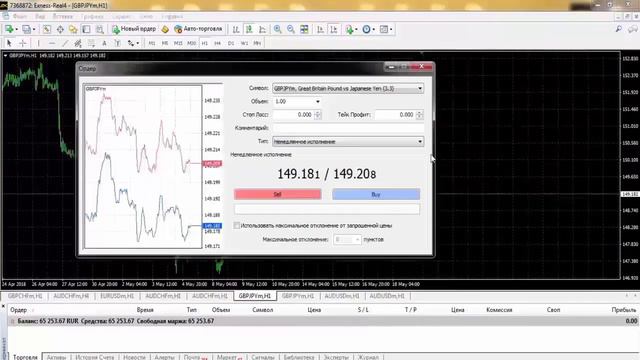640x360 pixels.
Task: Enable the maximum deviation checkbox
Action: 237,225
